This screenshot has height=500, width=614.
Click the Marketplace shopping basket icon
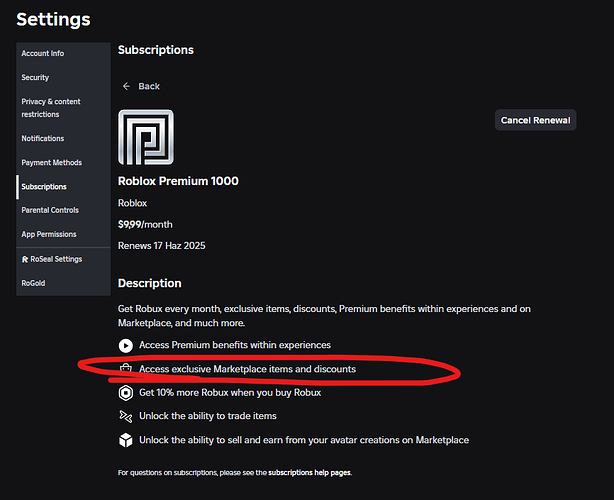click(126, 369)
